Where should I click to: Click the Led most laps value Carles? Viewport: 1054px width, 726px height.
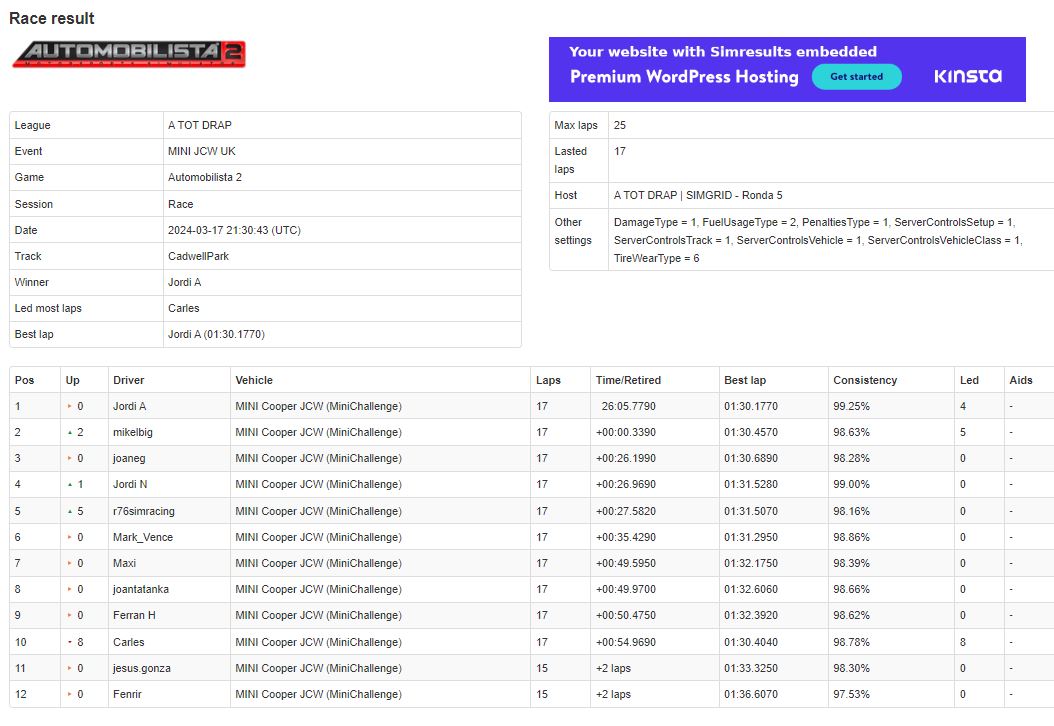184,308
